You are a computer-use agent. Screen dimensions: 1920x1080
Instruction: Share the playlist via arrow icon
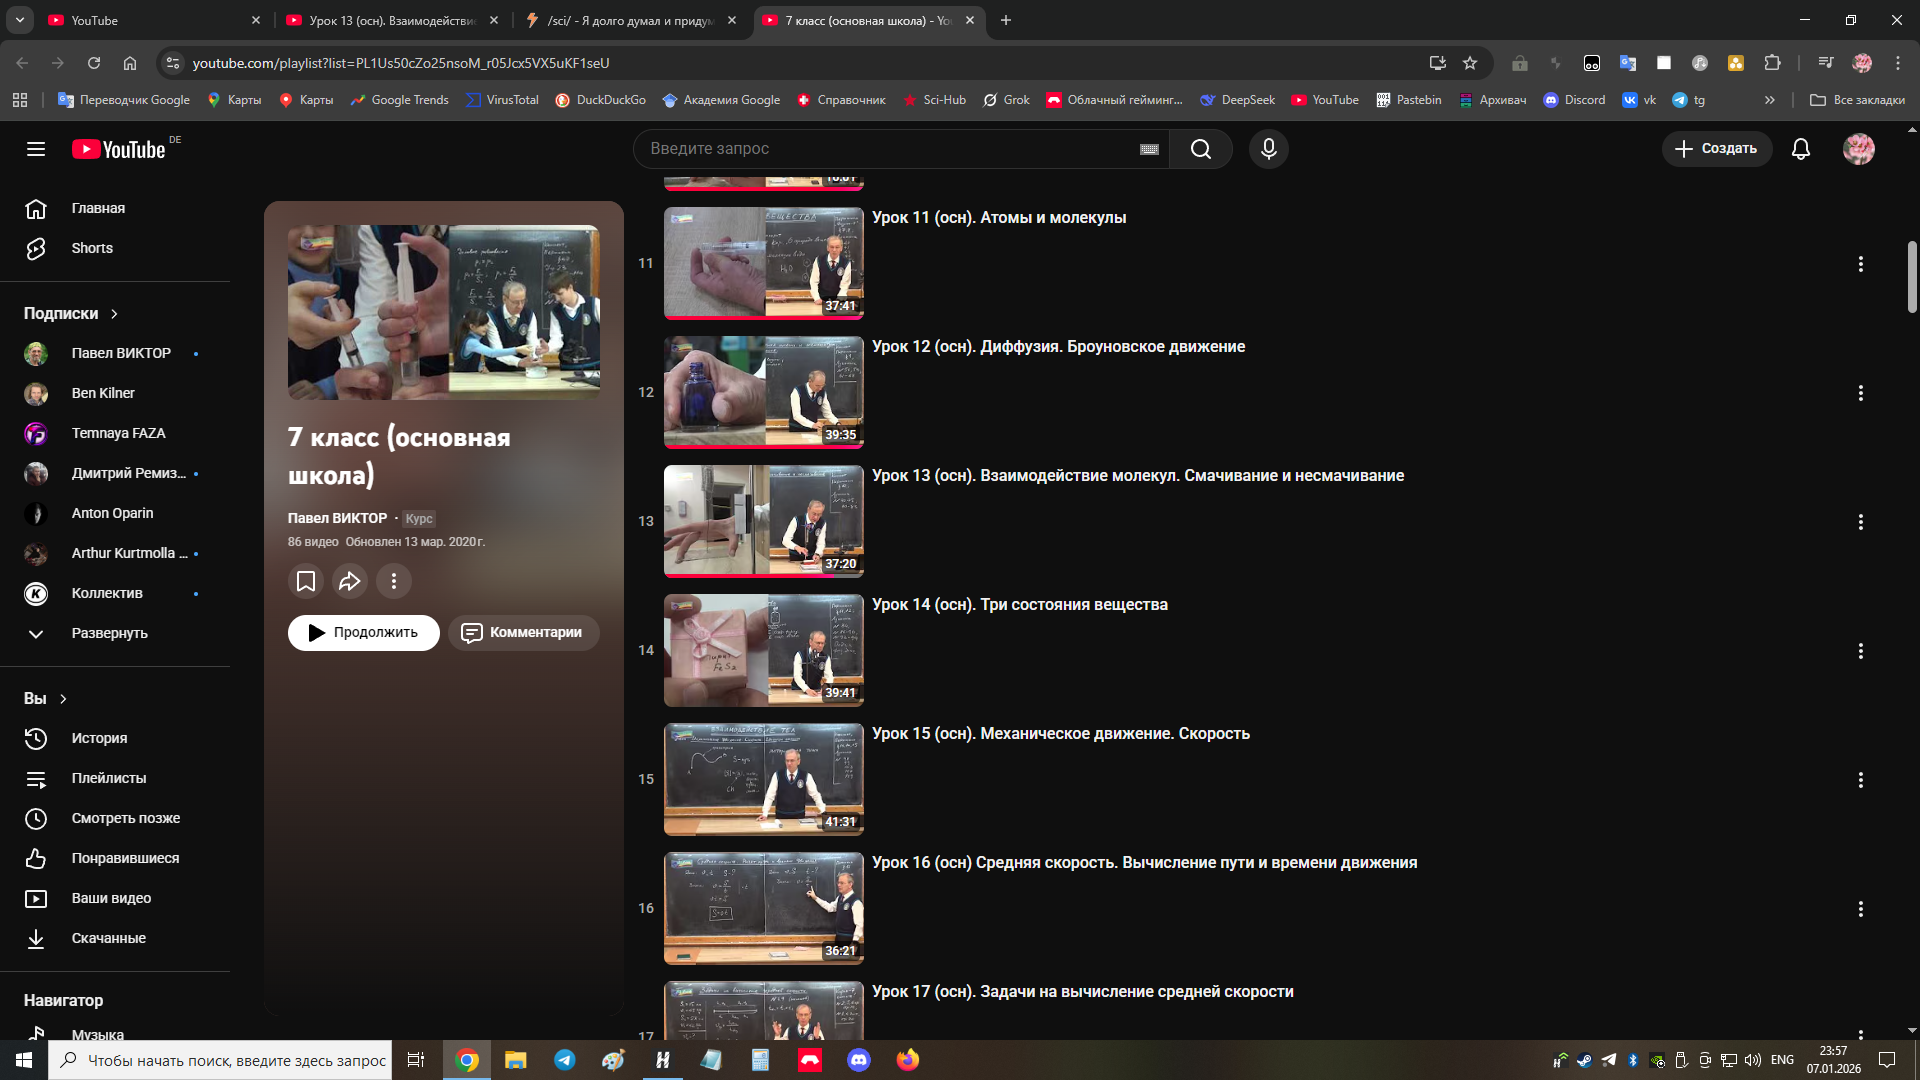click(x=350, y=581)
